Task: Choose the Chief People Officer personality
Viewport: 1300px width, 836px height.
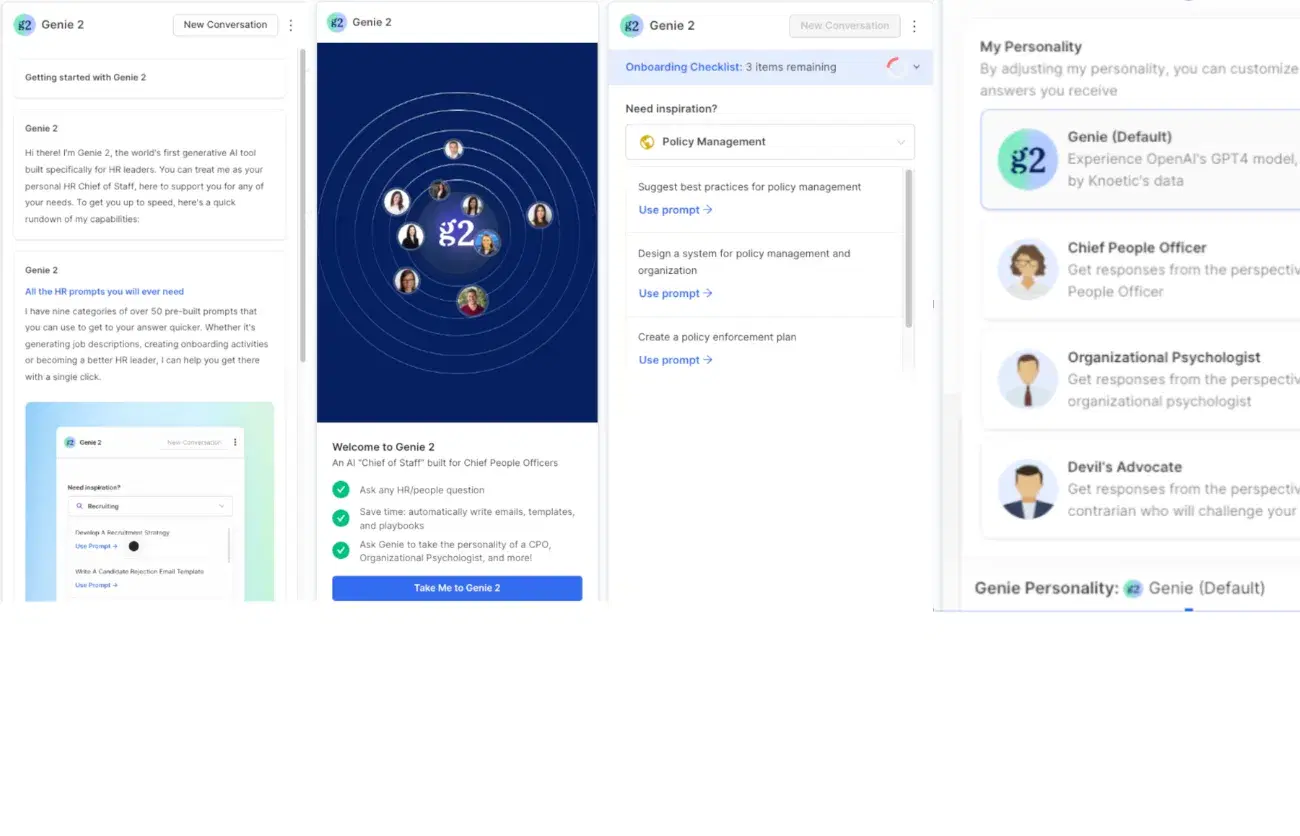Action: [1140, 269]
